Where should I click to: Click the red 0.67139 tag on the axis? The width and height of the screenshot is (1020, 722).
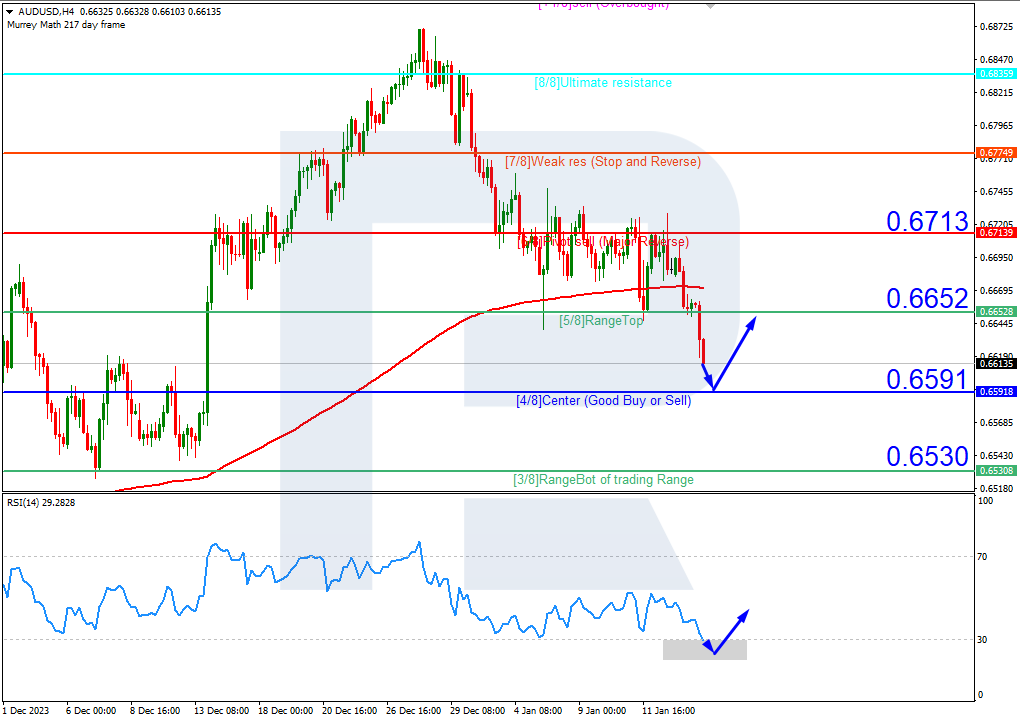coord(996,234)
